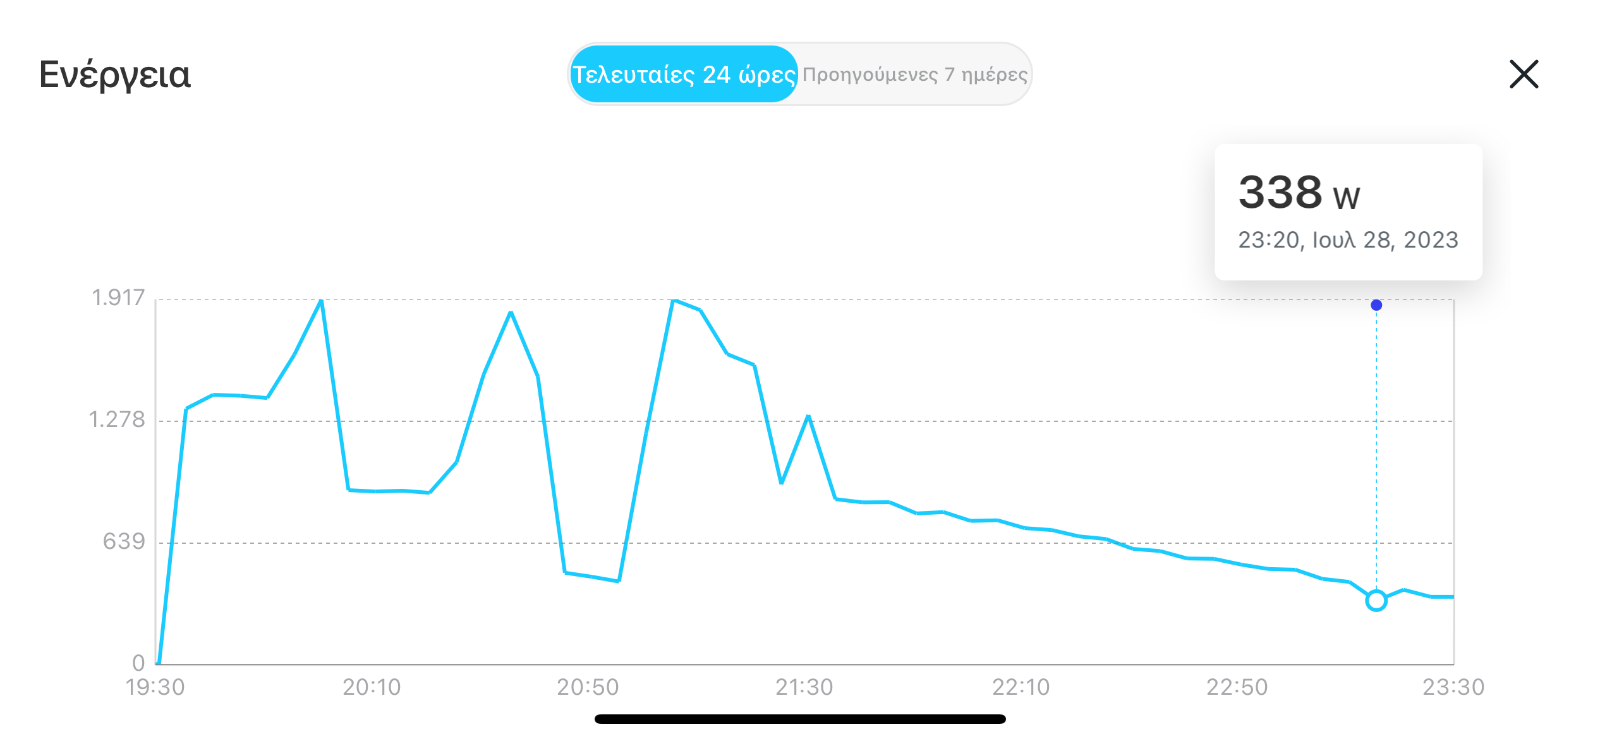
Task: Tap the 23:30 time label on the x-axis
Action: coord(1454,687)
